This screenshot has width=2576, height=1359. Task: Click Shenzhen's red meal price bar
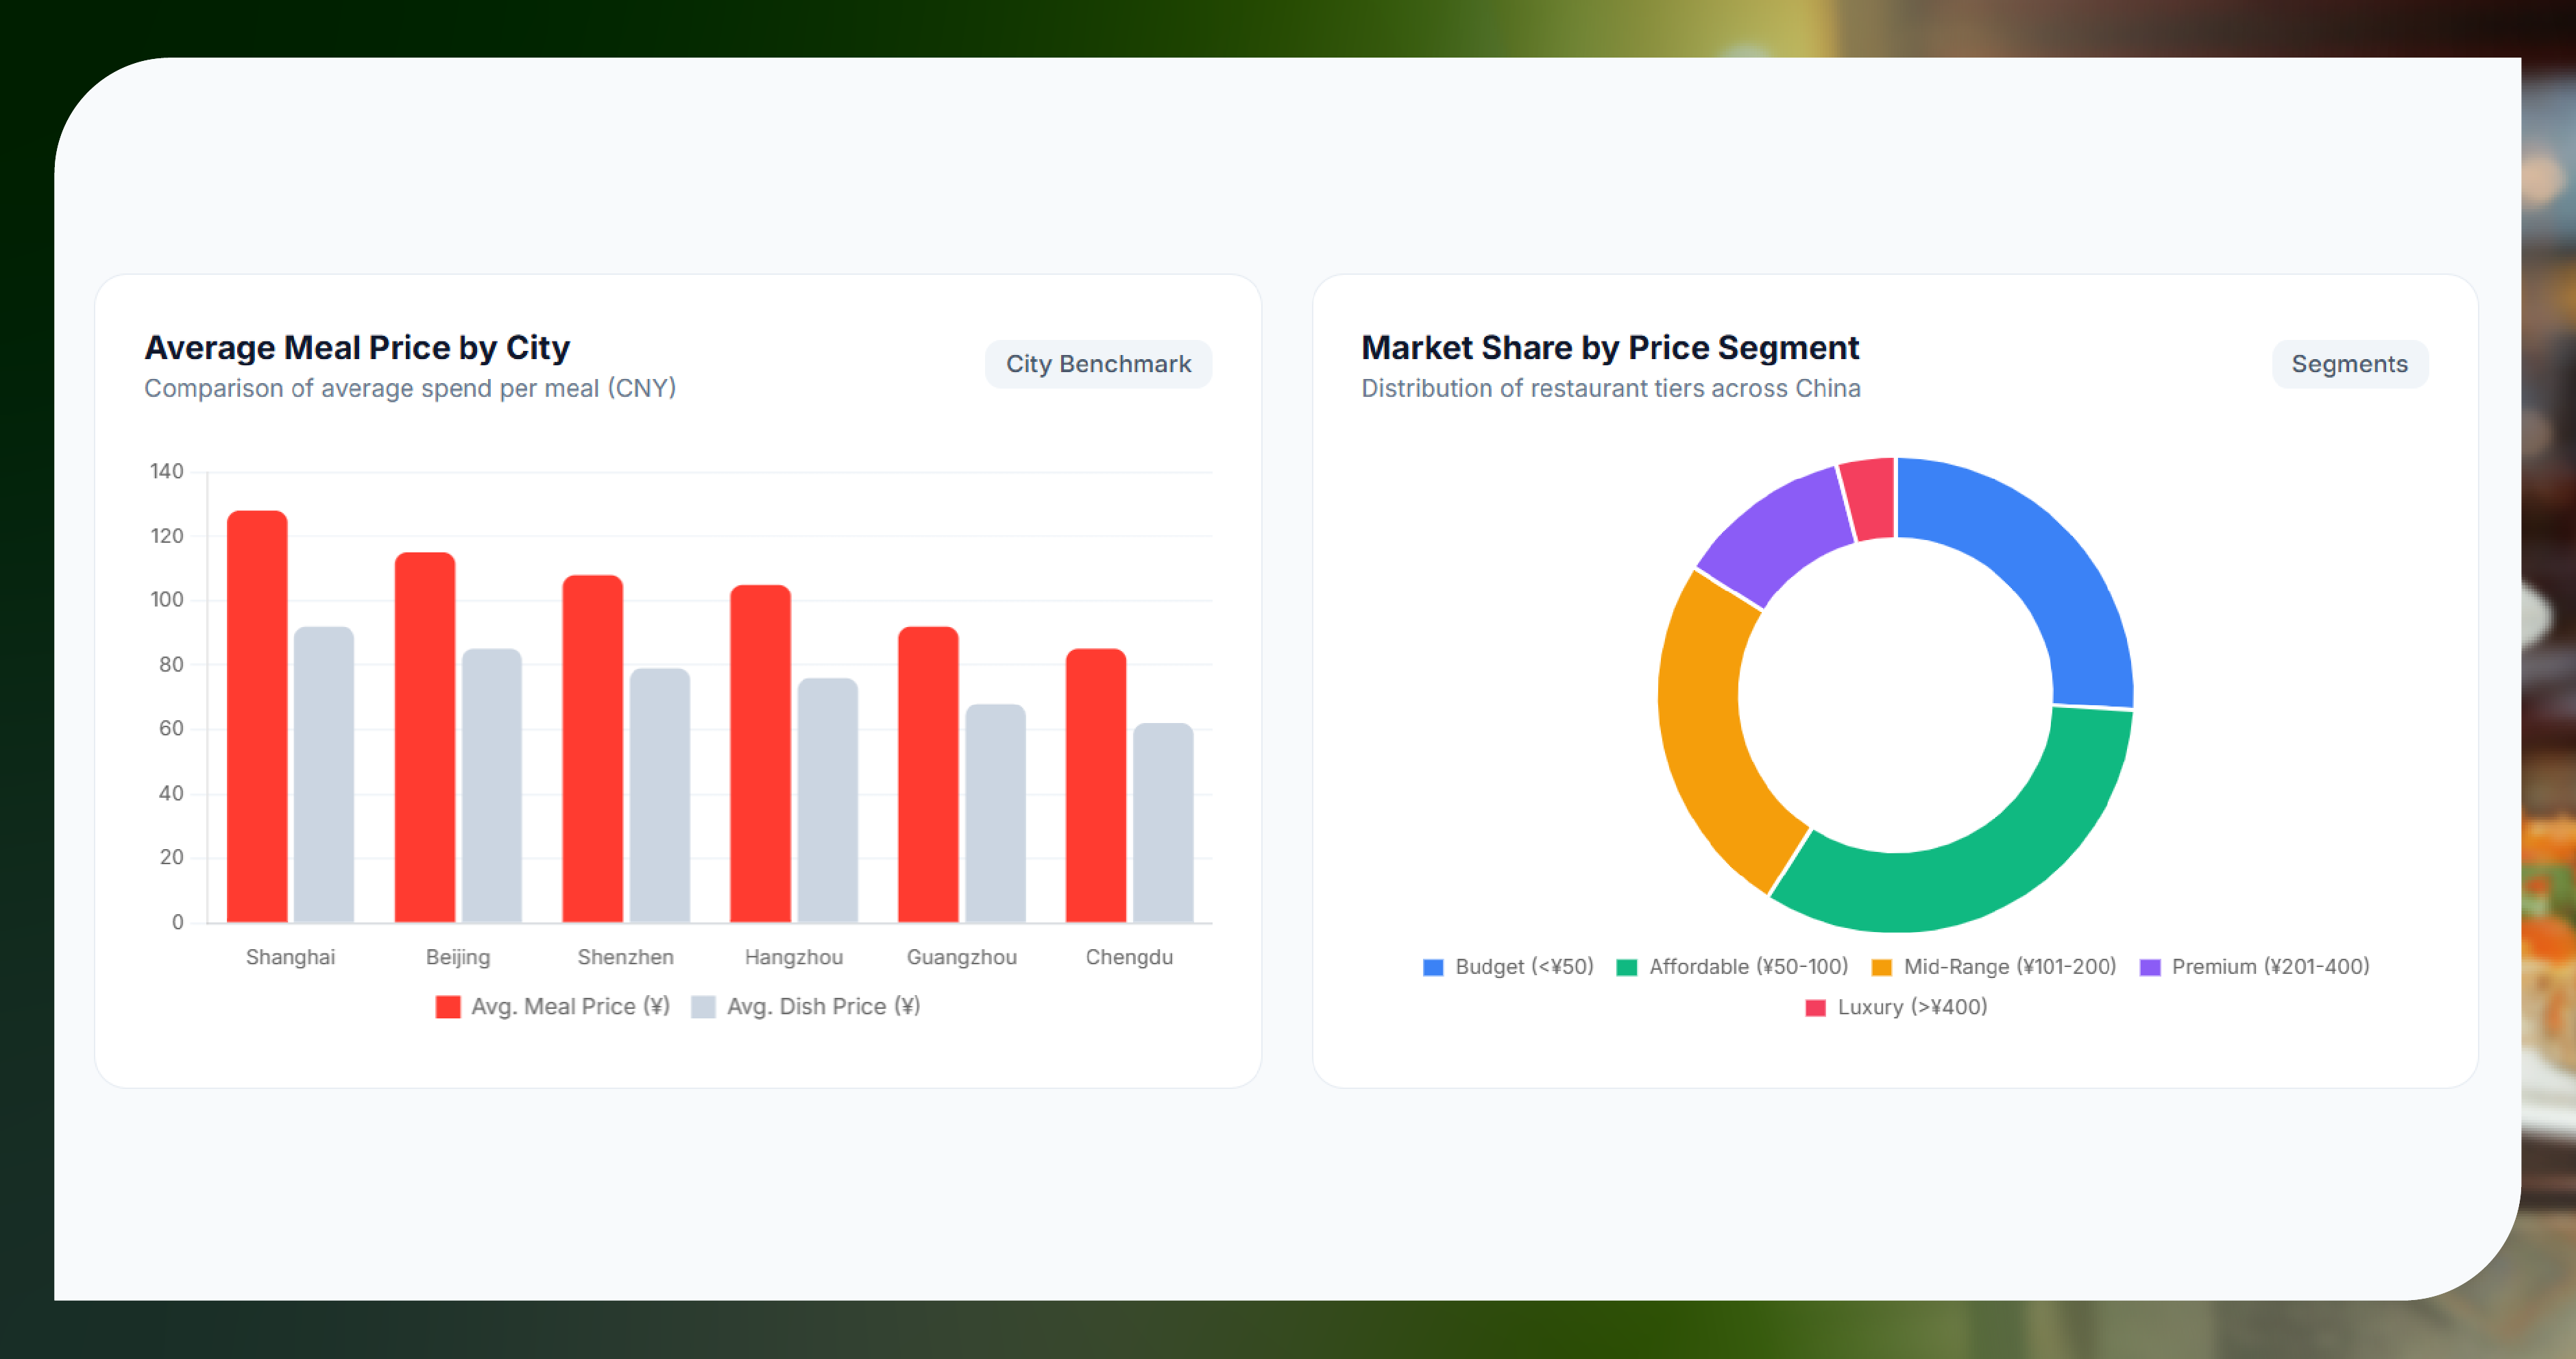tap(593, 748)
